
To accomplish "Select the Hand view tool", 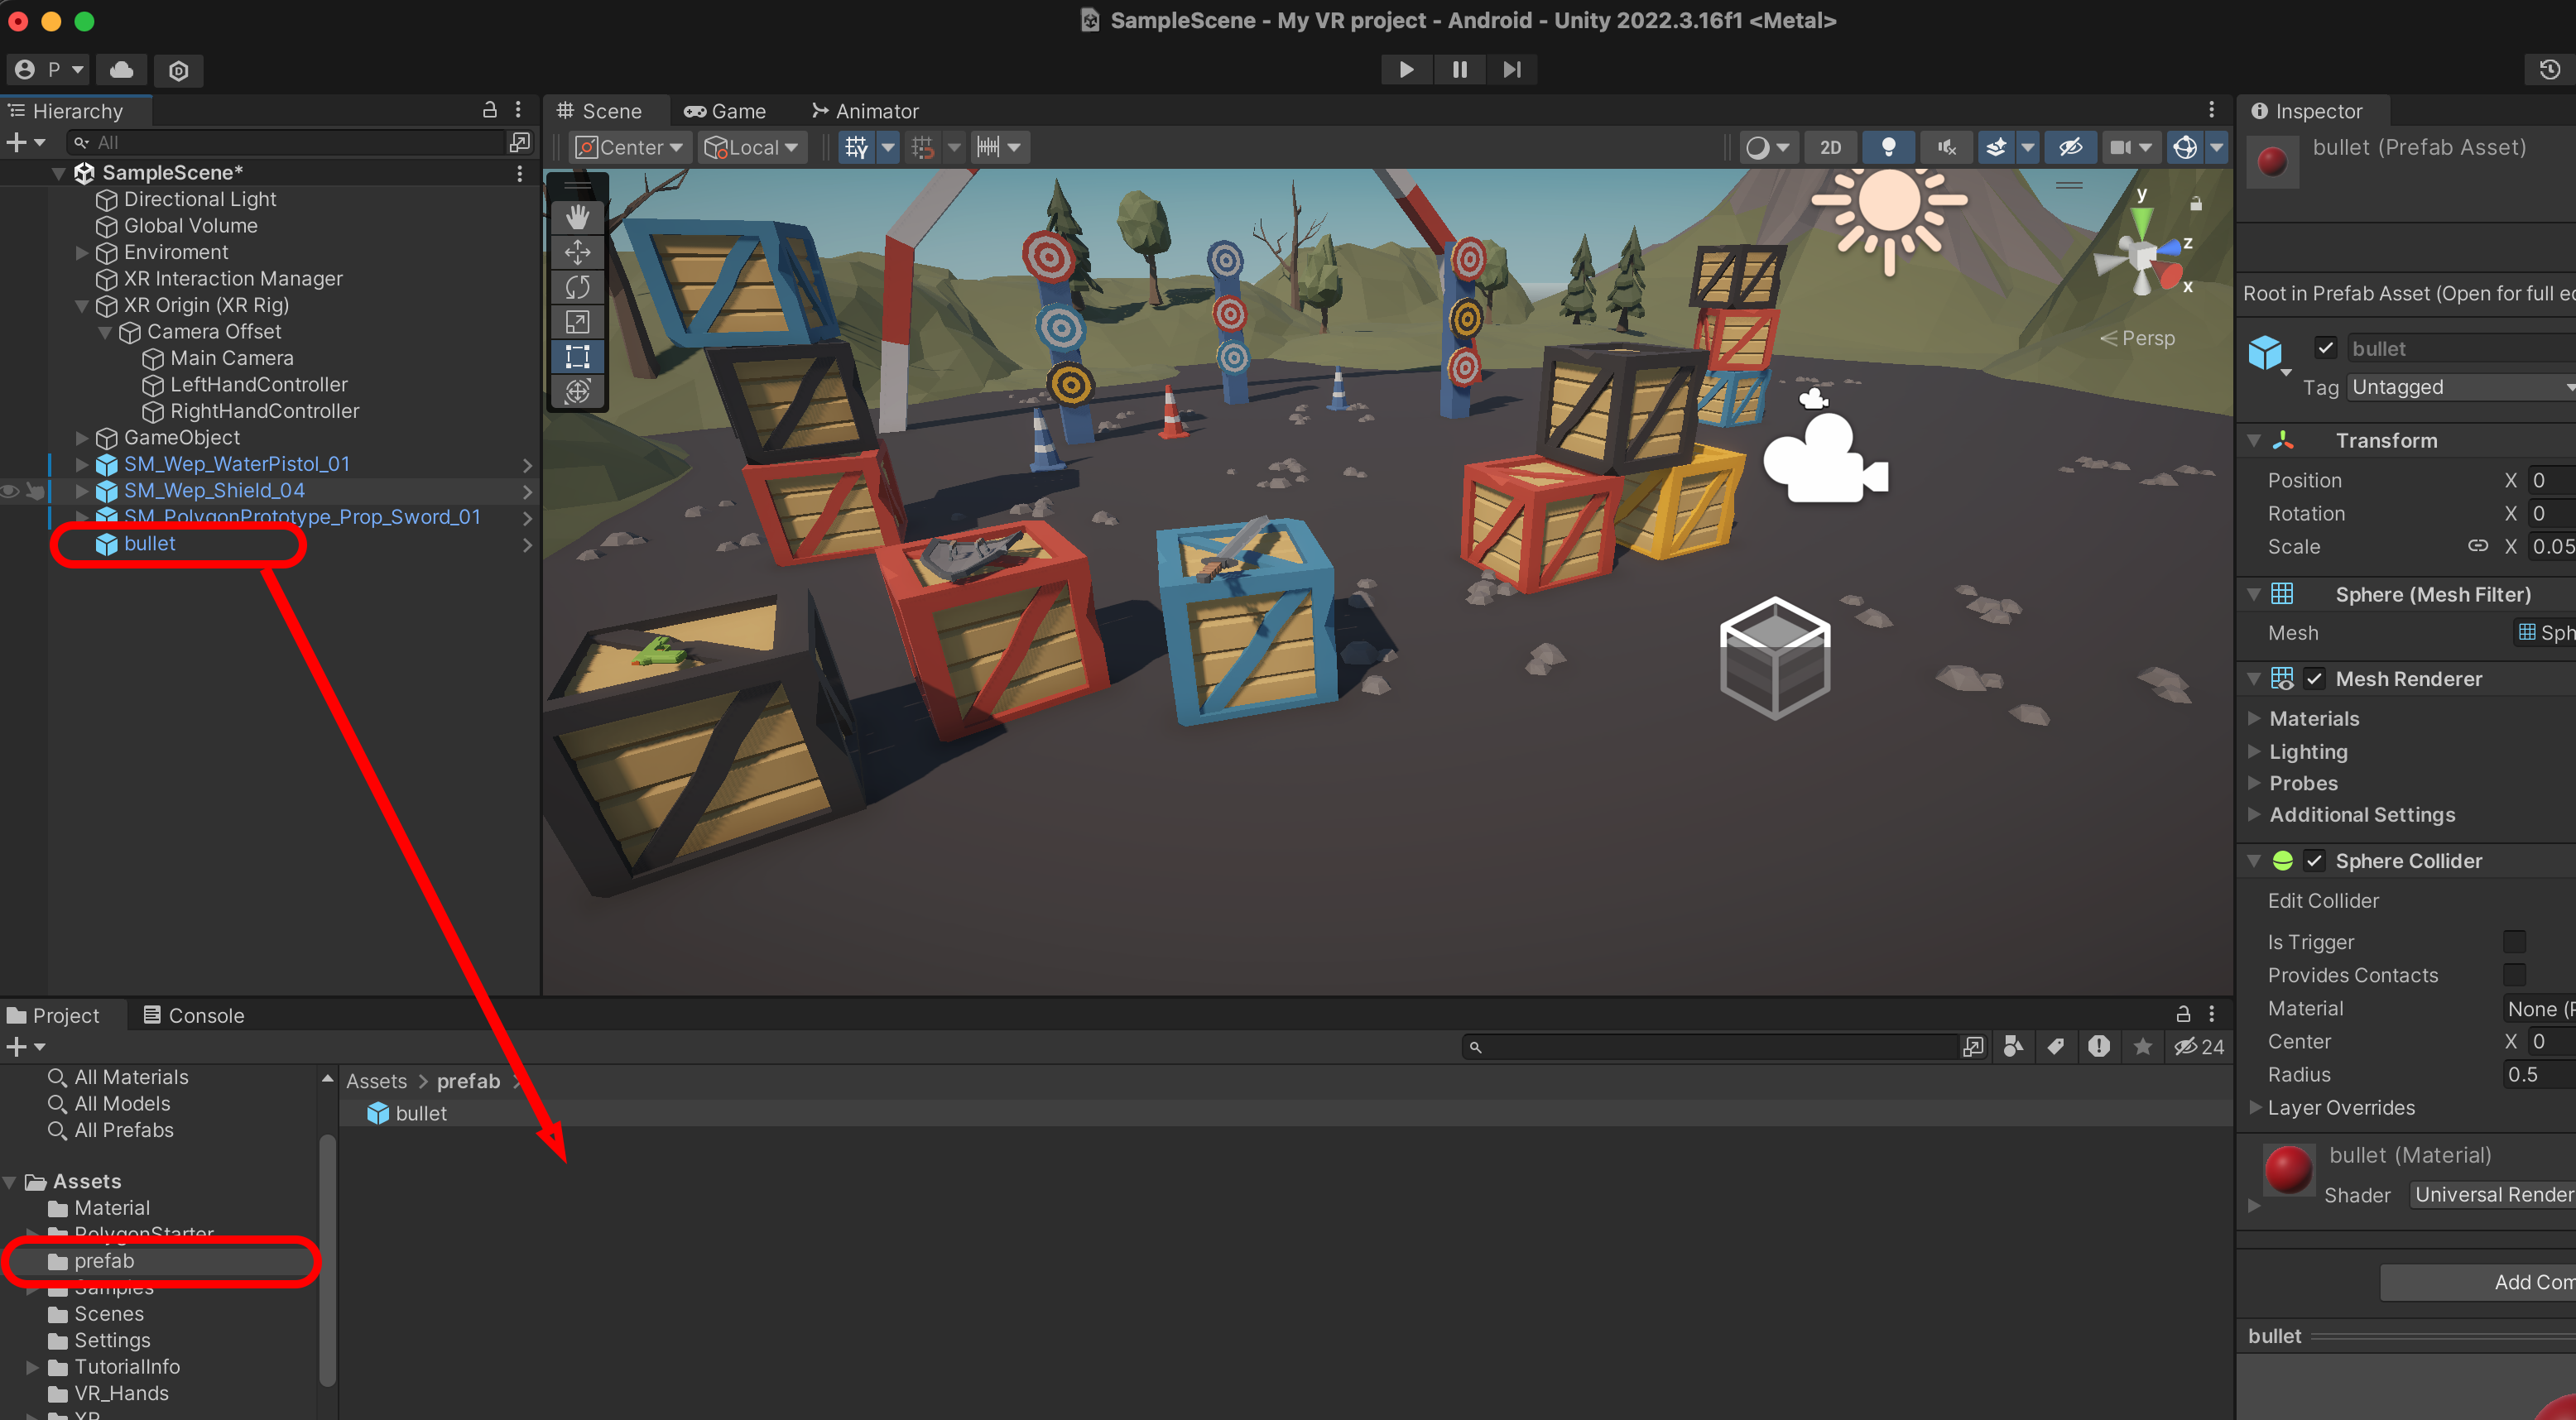I will coord(577,217).
